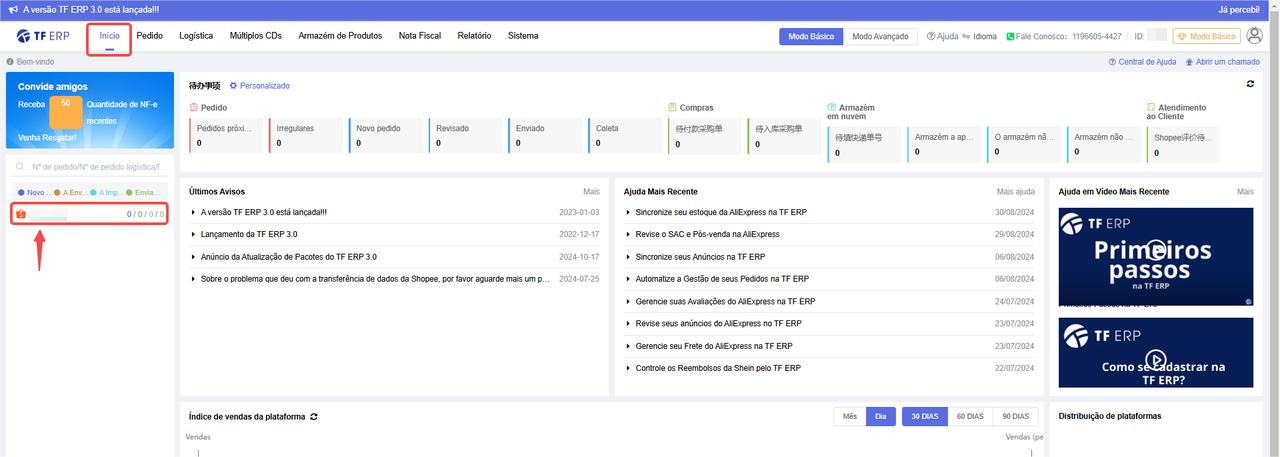Viewport: 1280px width, 457px height.
Task: Click Mais ajuda link
Action: (x=1016, y=191)
